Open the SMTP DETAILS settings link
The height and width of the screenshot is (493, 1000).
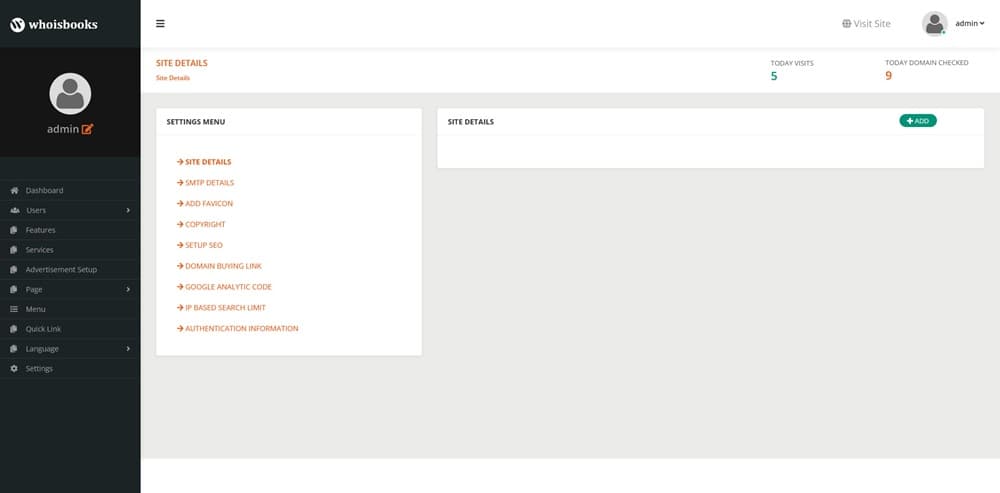point(209,183)
